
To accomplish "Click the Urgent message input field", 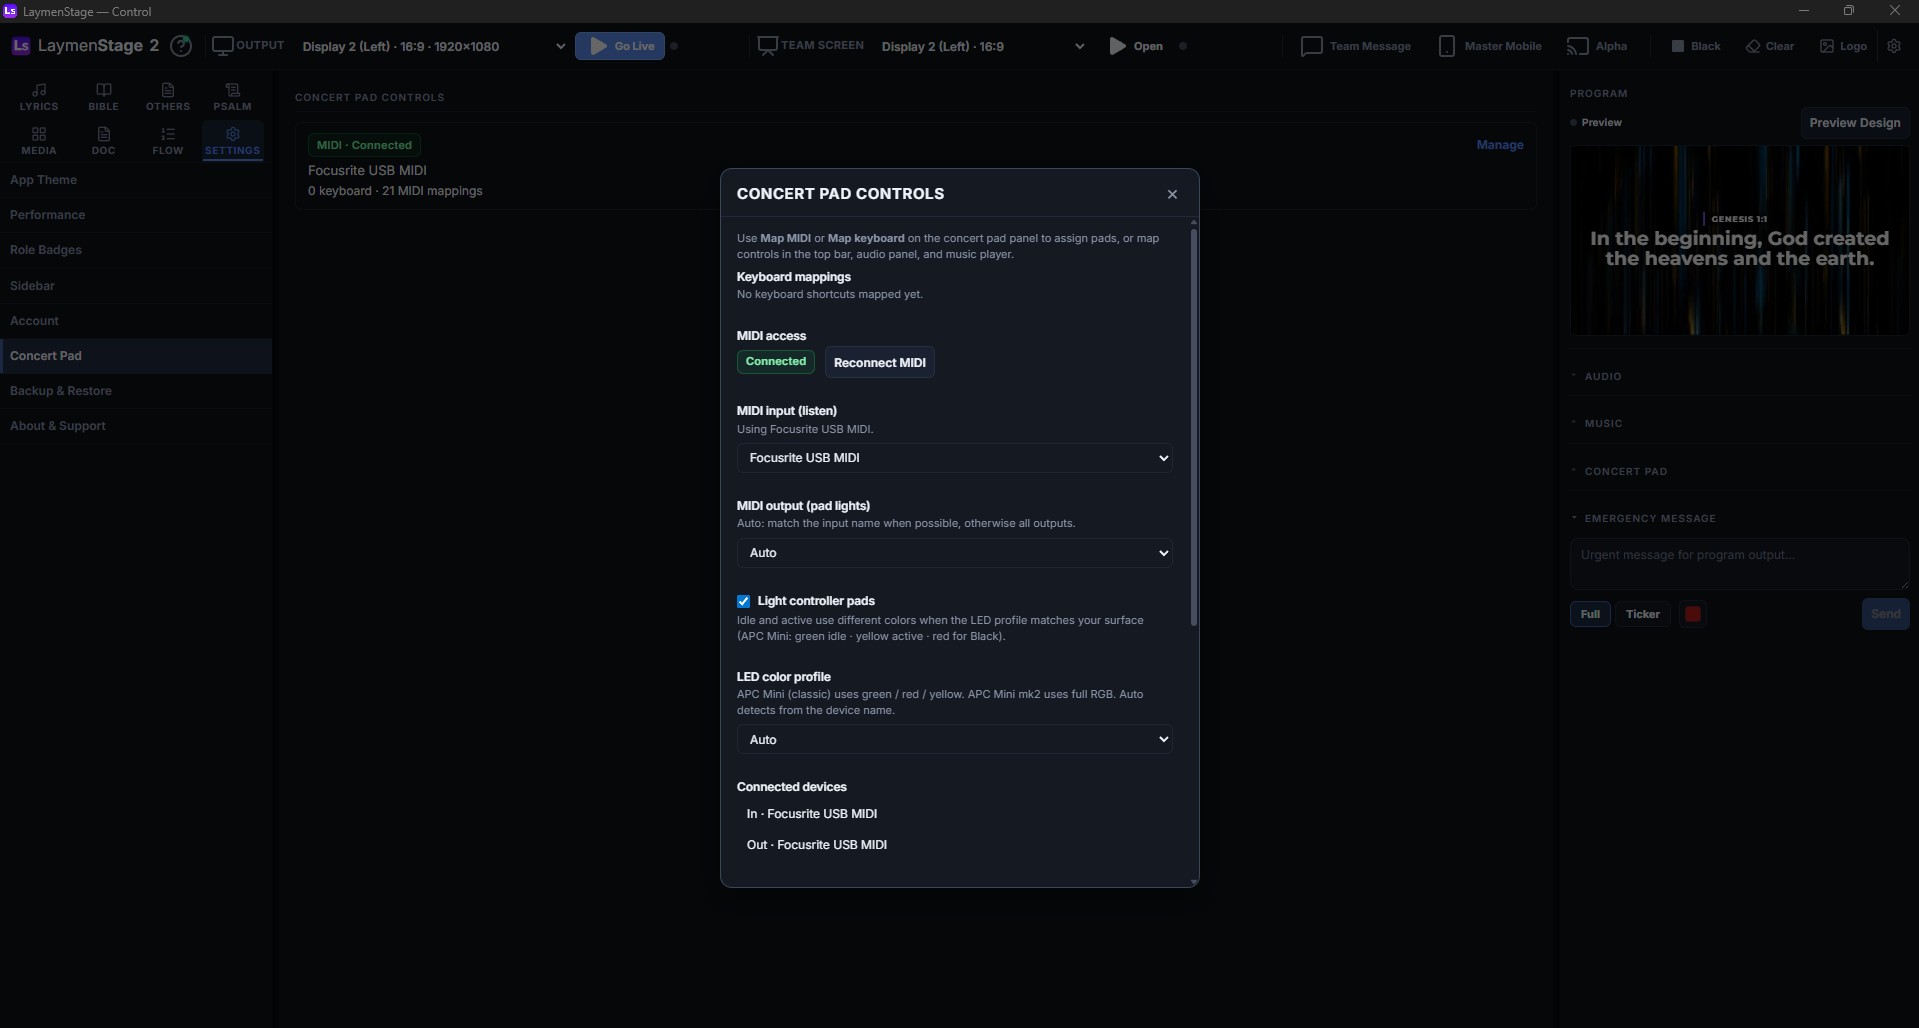I will click(1739, 564).
